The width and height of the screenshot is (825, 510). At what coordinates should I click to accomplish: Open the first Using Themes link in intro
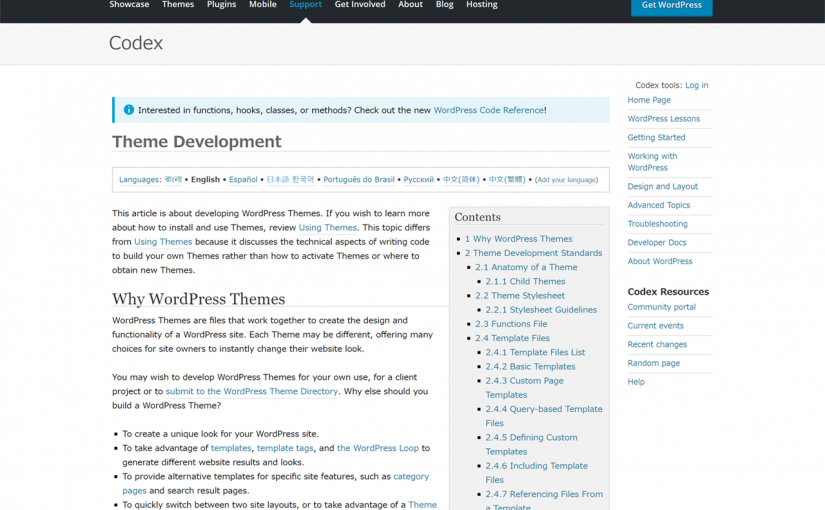tap(328, 227)
